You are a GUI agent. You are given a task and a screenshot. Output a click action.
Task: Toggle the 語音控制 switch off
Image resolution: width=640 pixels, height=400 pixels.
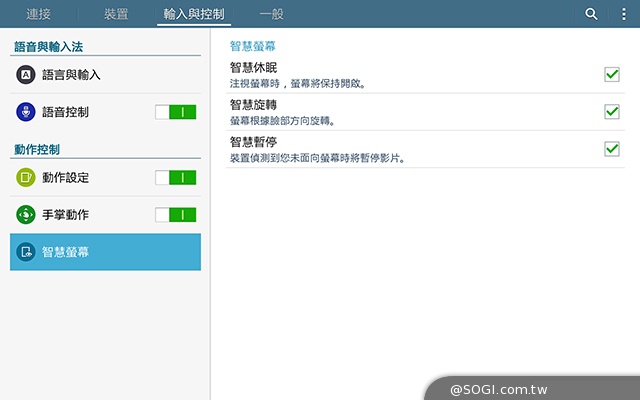click(175, 112)
